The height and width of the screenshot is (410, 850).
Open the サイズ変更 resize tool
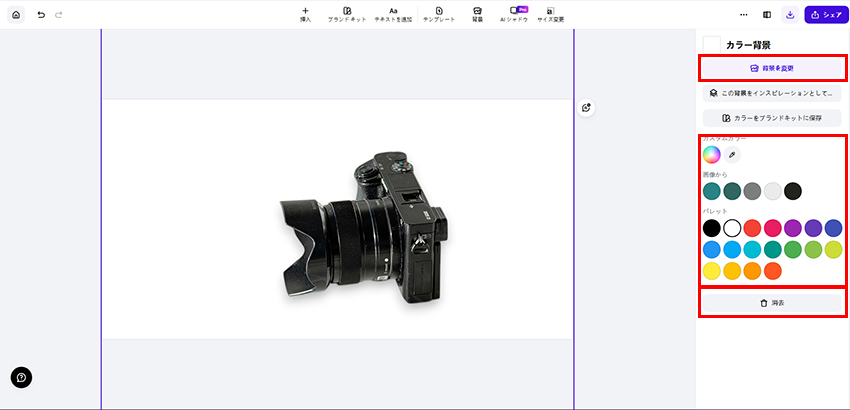click(550, 14)
